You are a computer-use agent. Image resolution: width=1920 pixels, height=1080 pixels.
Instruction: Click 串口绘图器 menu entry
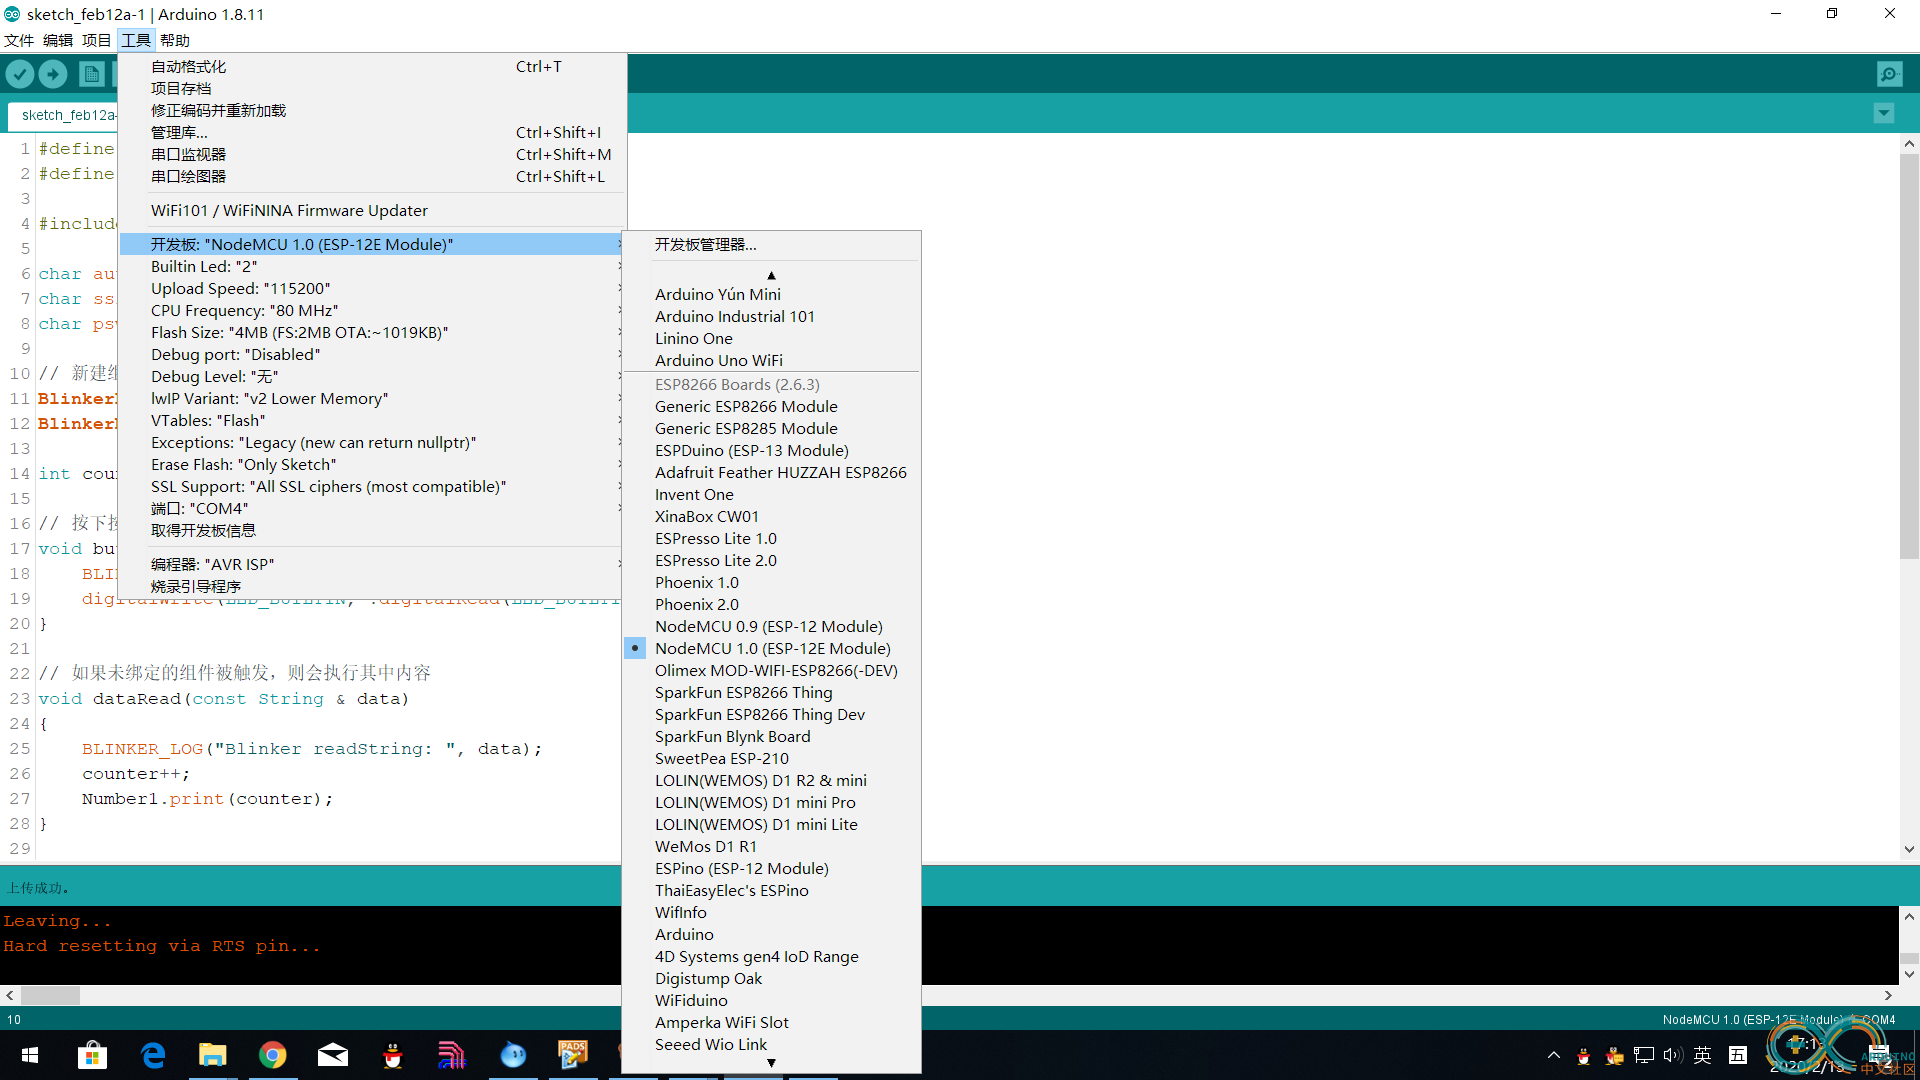pos(372,176)
